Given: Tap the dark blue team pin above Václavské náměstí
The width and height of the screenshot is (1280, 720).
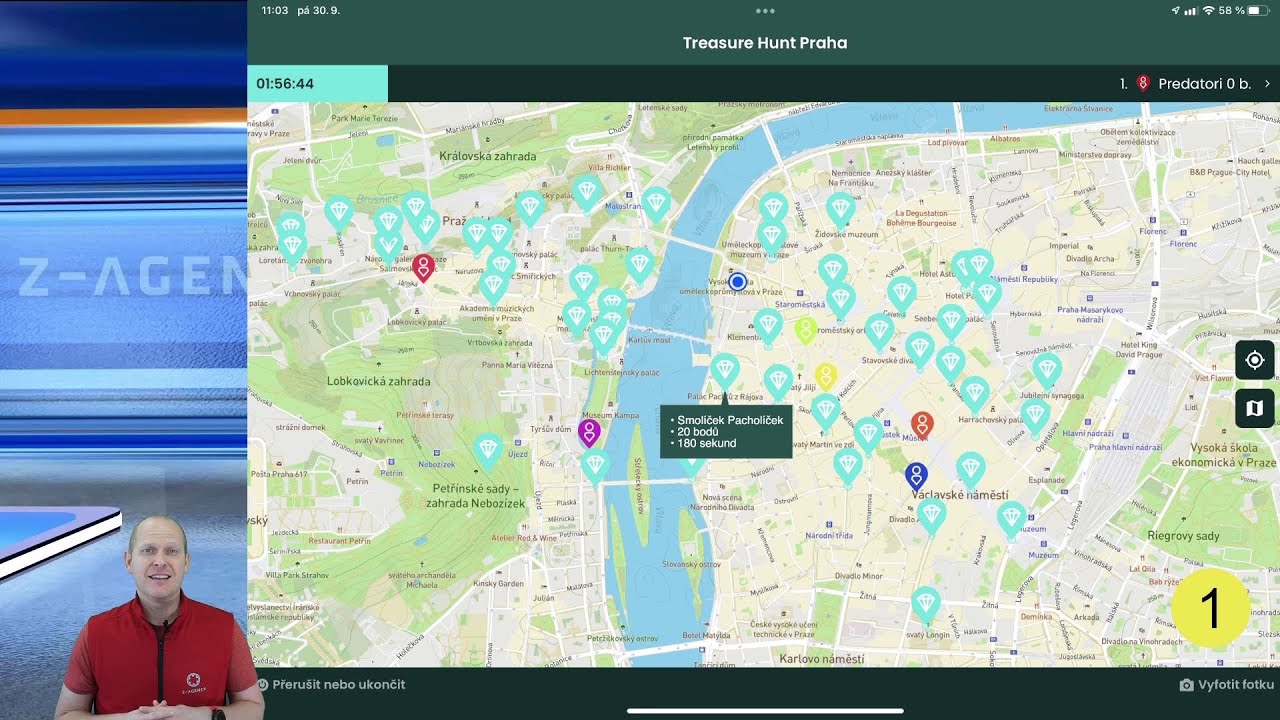Looking at the screenshot, I should click(916, 476).
